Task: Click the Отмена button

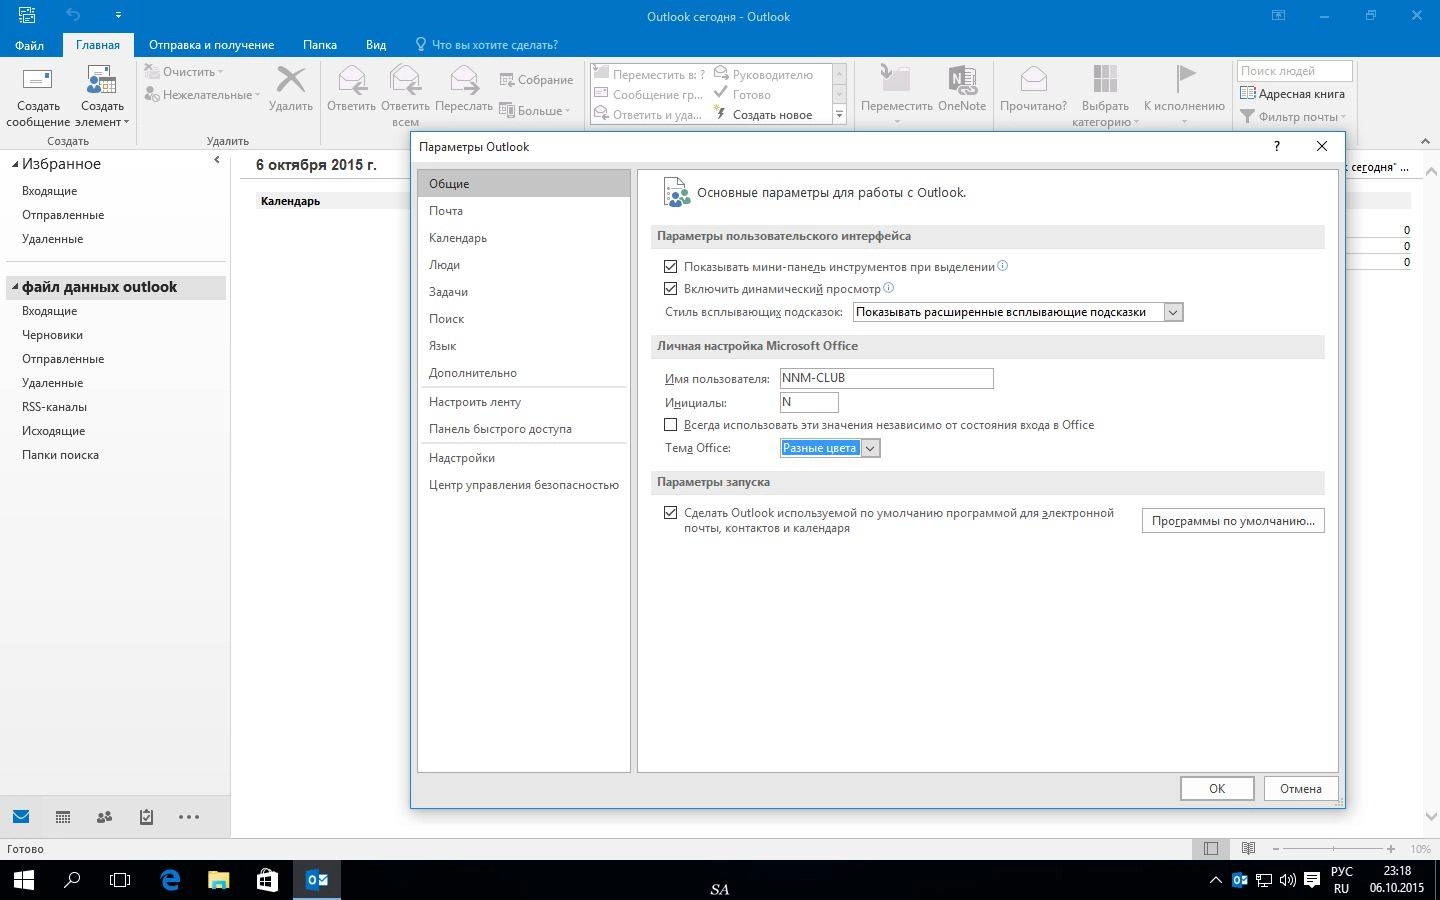Action: pos(1300,788)
